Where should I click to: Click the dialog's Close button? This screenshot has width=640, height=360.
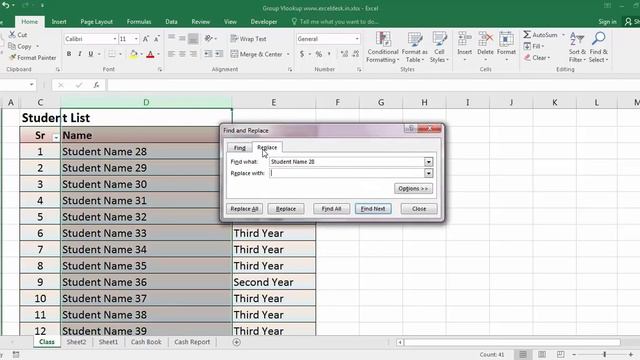pos(419,209)
